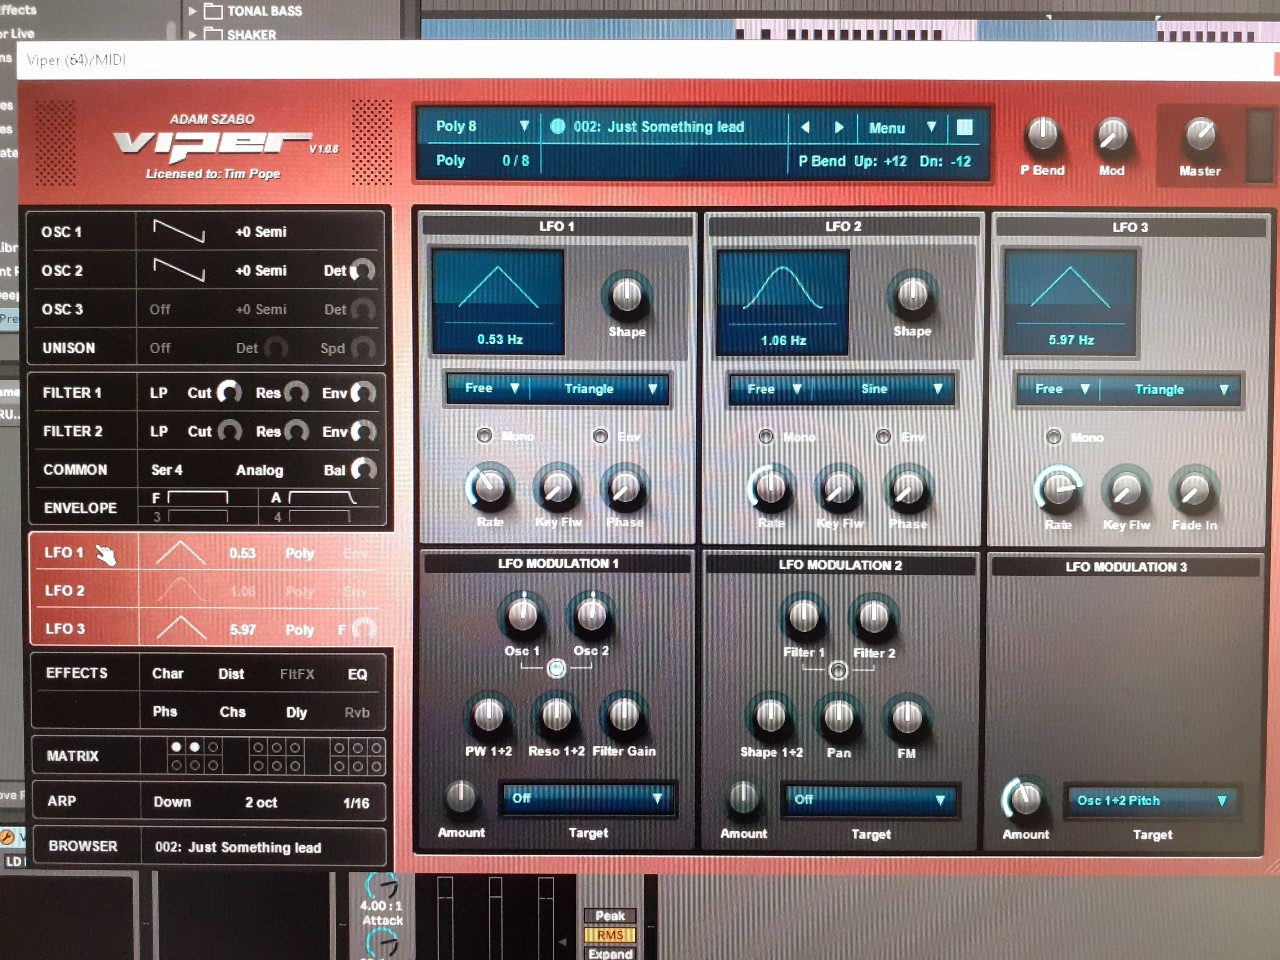Click the LFO 1 Key Flw knob
1280x960 pixels.
(x=557, y=487)
